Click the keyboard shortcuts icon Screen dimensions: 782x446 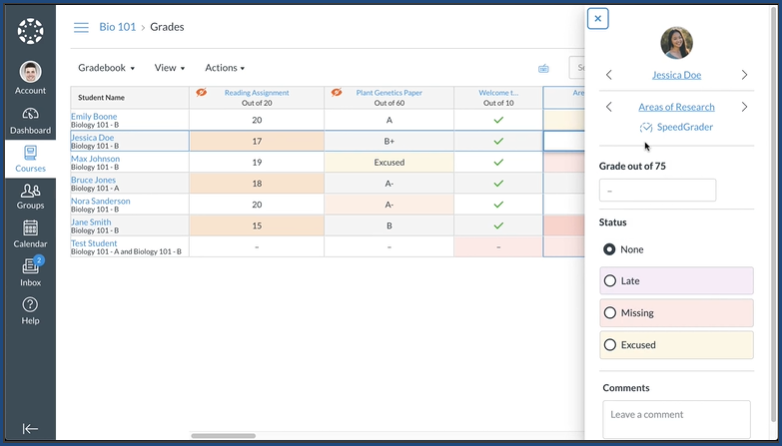(544, 68)
